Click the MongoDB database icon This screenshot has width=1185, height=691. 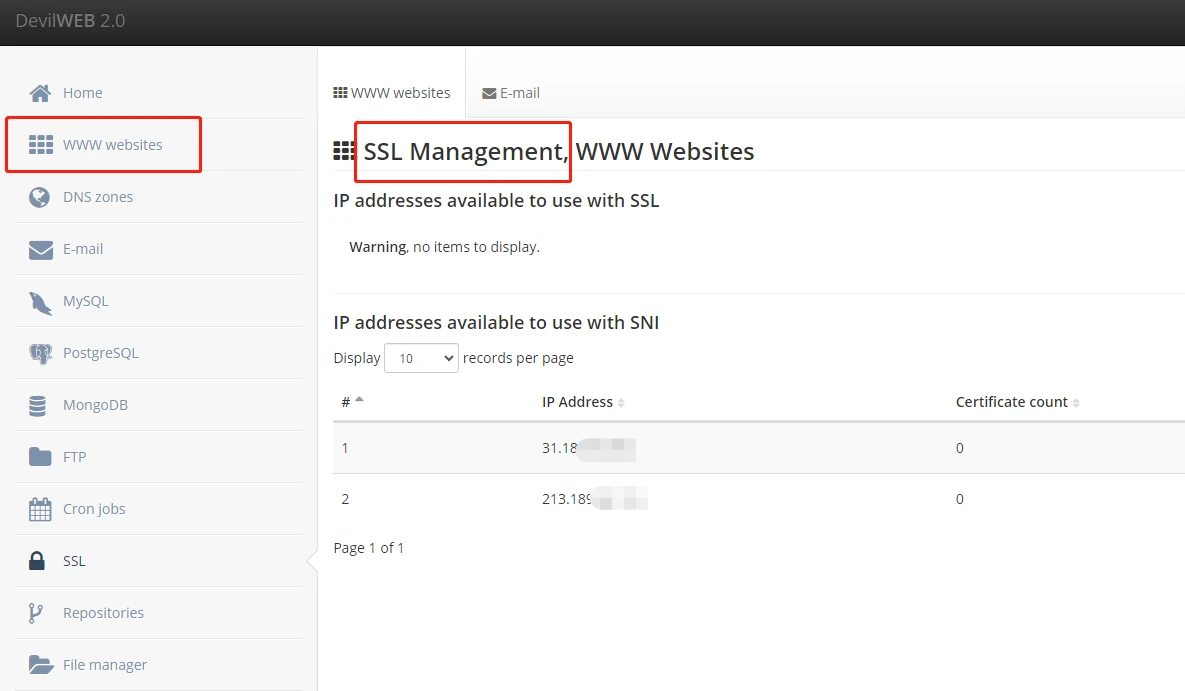pyautogui.click(x=38, y=405)
